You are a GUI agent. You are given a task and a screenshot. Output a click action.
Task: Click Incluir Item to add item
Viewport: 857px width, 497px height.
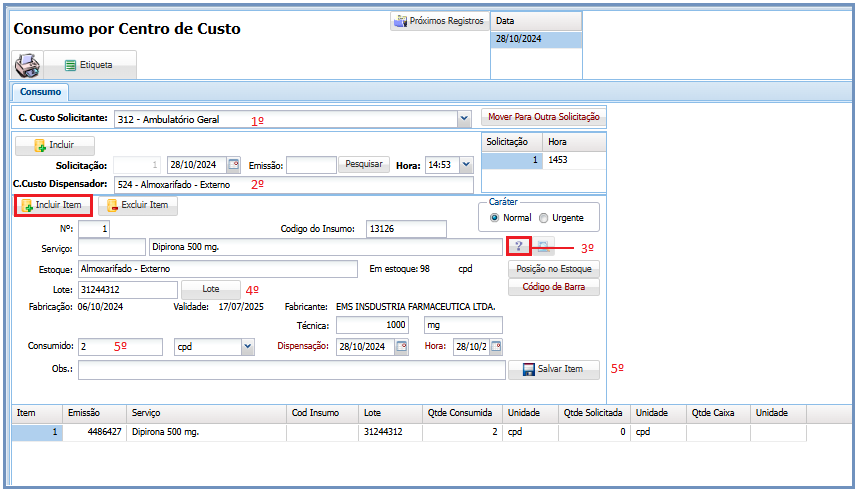[52, 205]
